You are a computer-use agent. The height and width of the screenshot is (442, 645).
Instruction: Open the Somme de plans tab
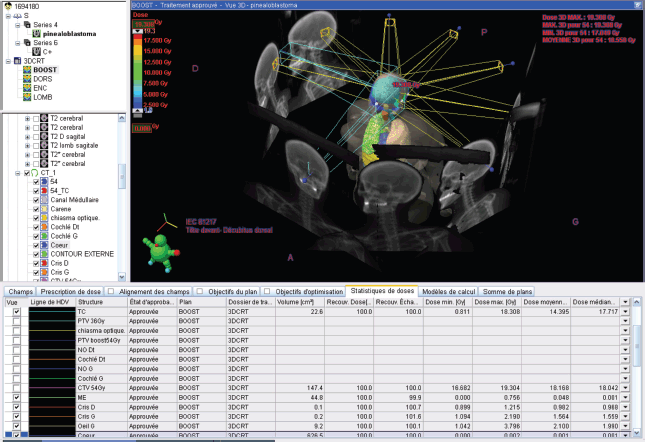(507, 292)
